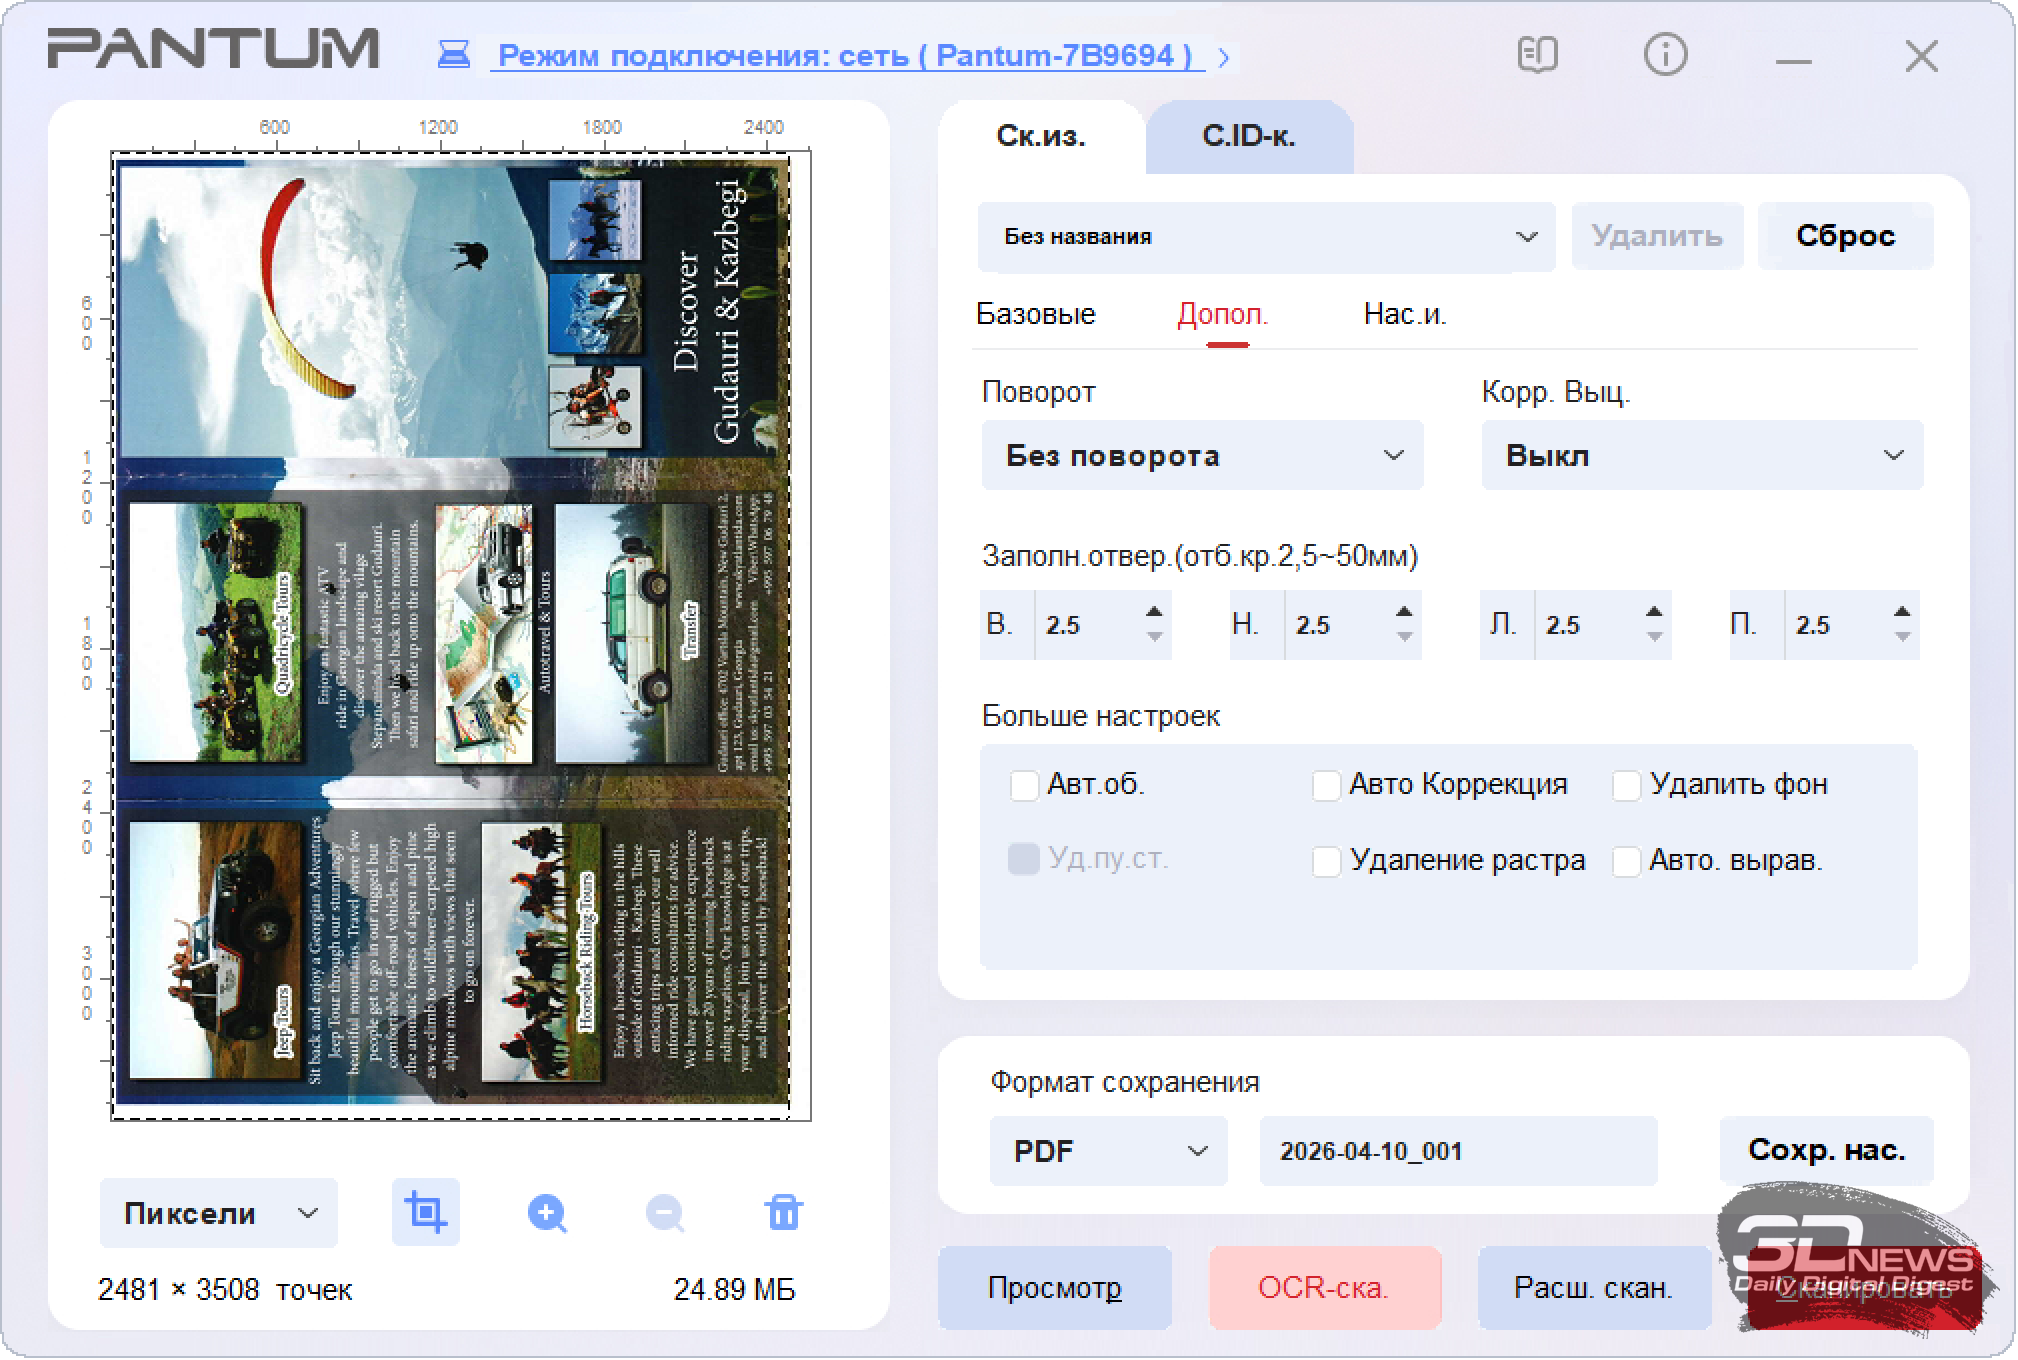Open the PDF save format dropdown
The width and height of the screenshot is (2018, 1360).
pyautogui.click(x=1108, y=1151)
